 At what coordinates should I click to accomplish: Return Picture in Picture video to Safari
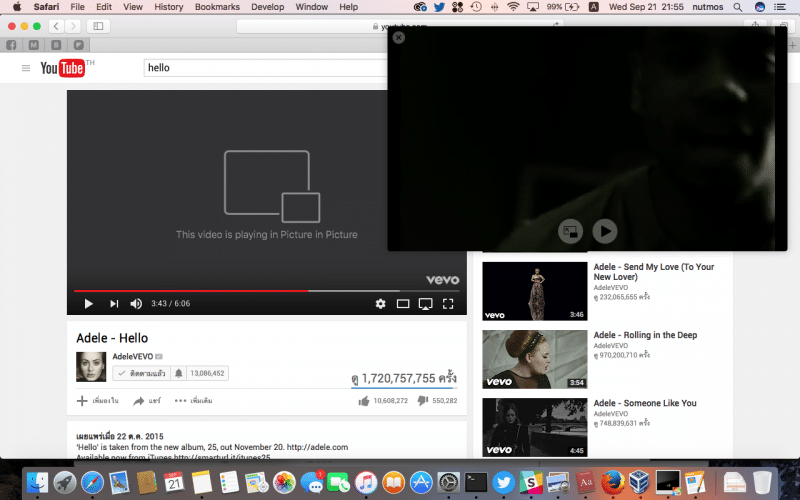[x=570, y=232]
